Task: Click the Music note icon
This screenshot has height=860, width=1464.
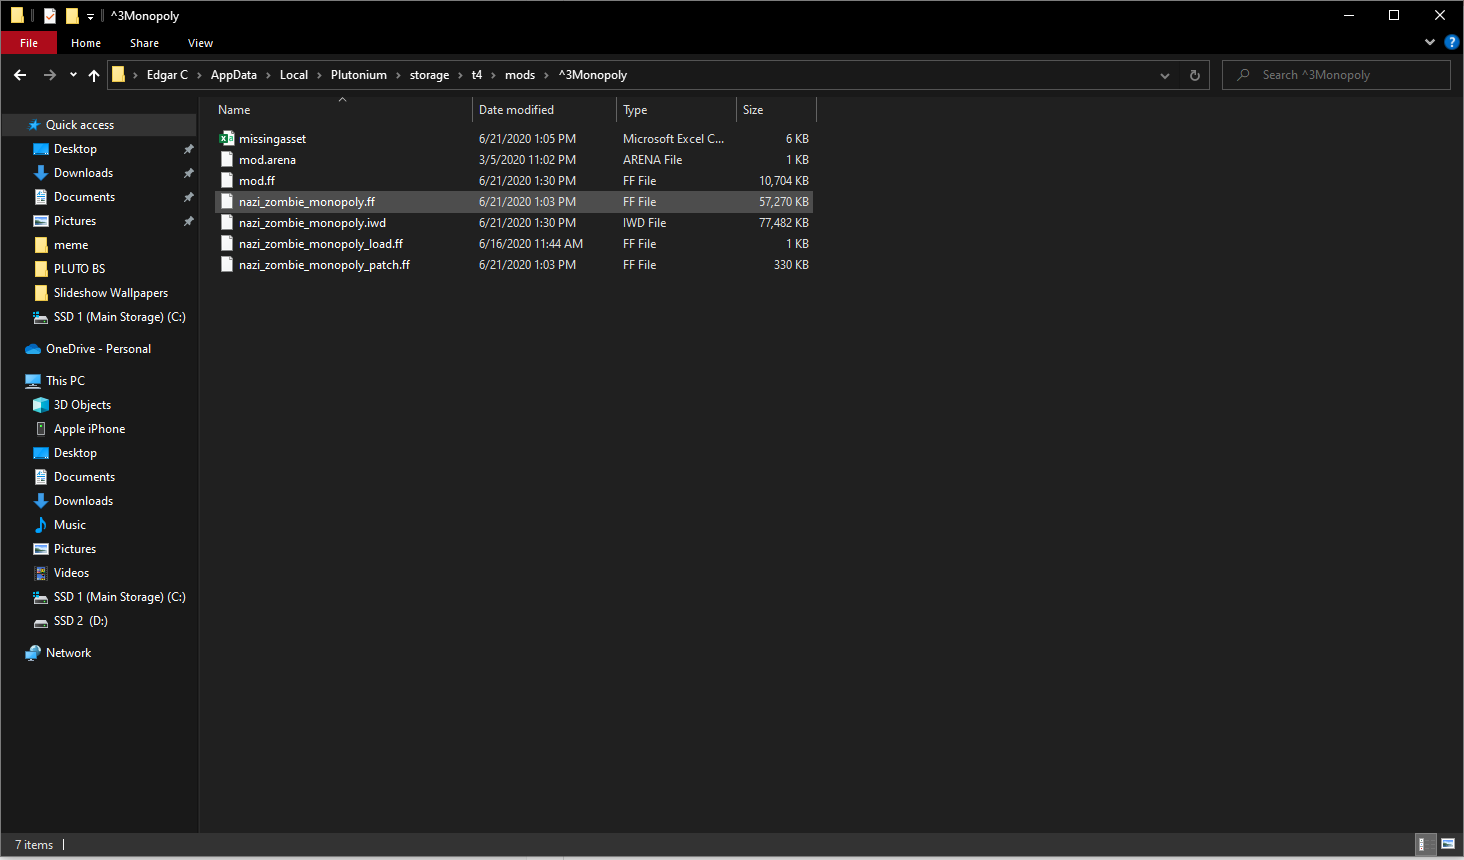Action: point(41,525)
